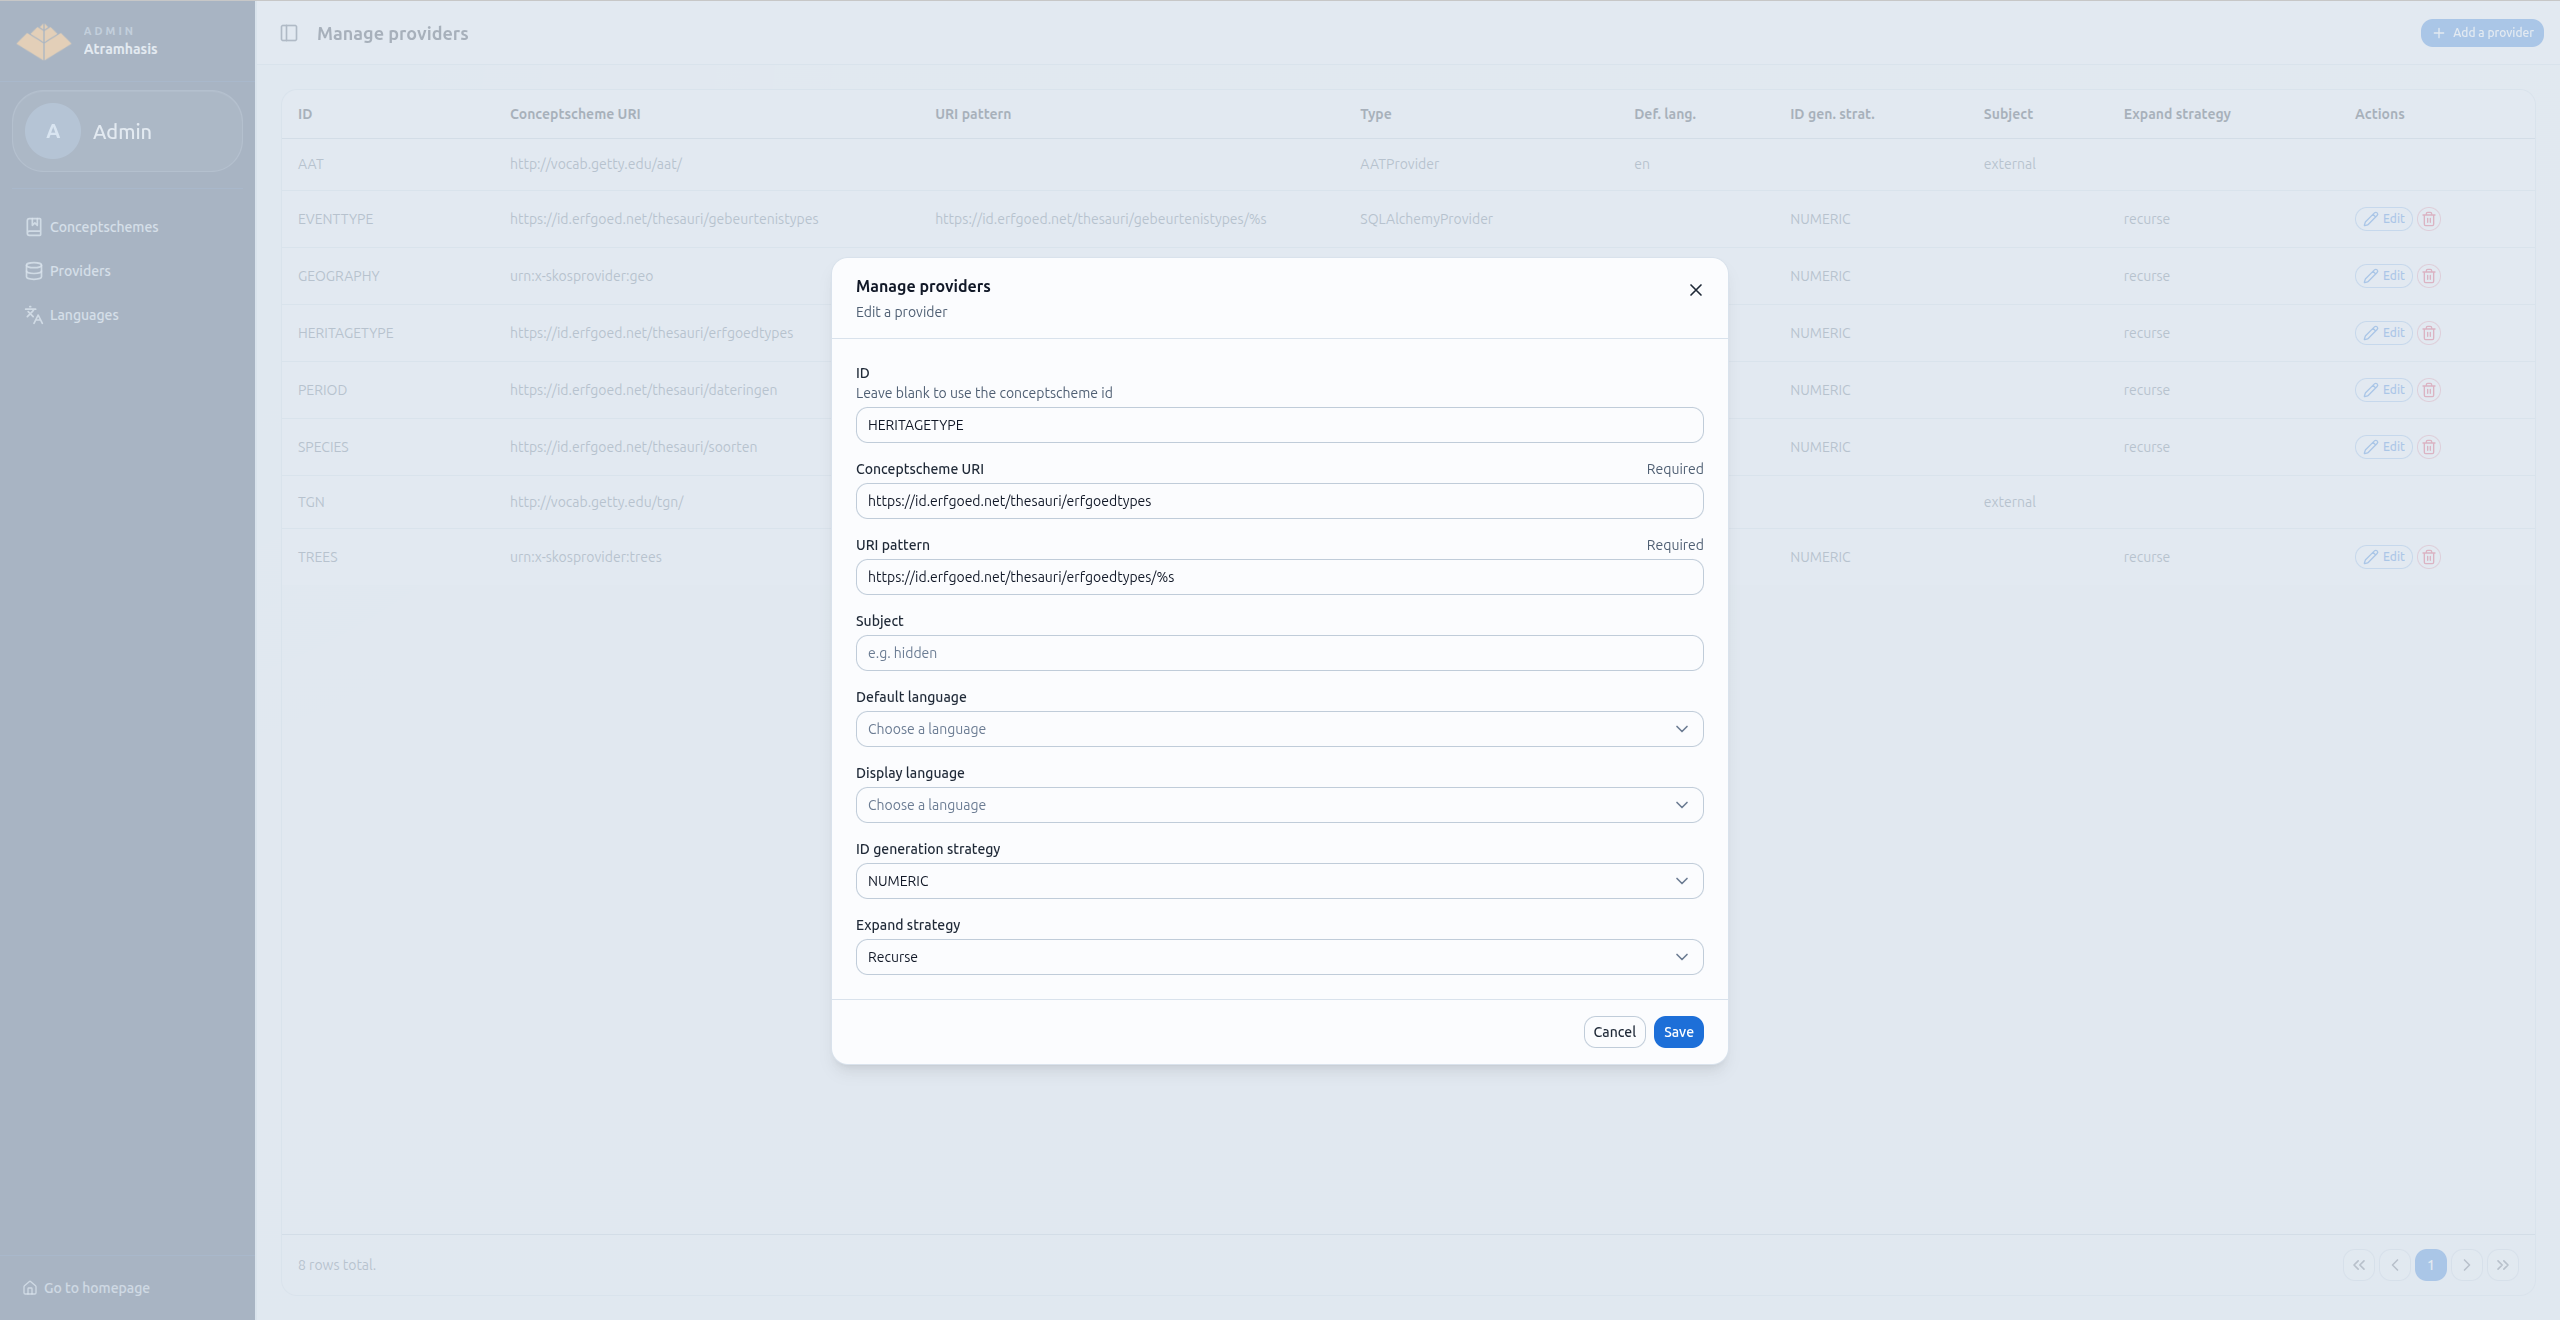This screenshot has width=2560, height=1320.
Task: Click the Save button
Action: point(1678,1032)
